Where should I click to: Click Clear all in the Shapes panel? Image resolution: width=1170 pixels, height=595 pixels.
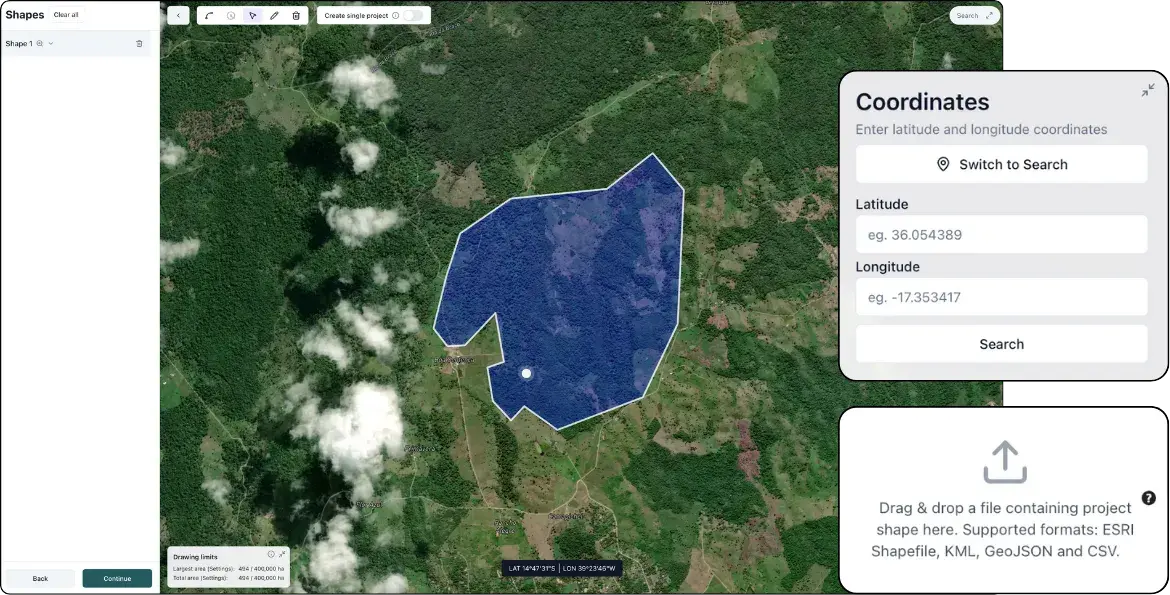(66, 14)
